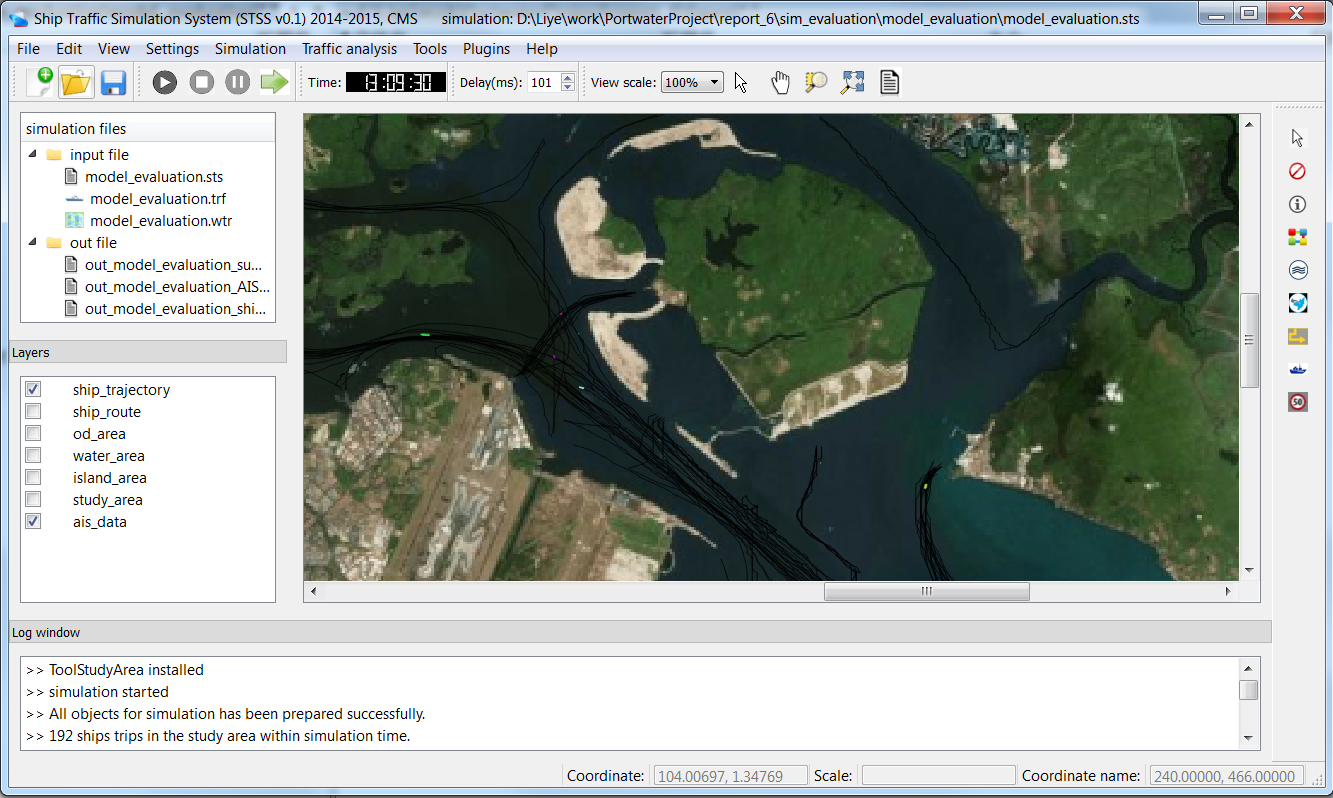Click the 'simulation started' log line

[97, 692]
